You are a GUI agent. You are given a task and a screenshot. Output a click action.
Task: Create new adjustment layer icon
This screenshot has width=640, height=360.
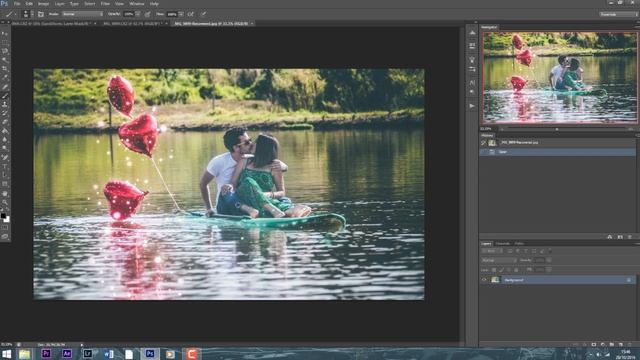[x=603, y=345]
